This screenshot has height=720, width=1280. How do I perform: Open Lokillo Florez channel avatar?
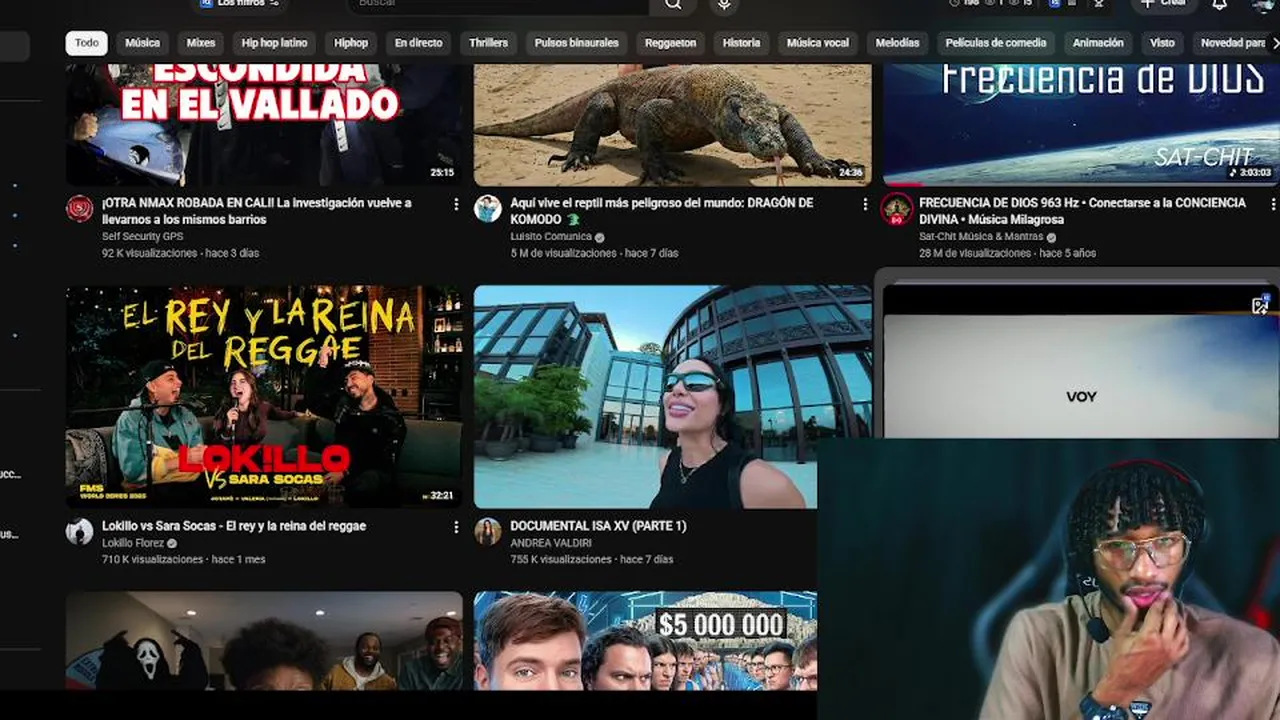click(80, 531)
